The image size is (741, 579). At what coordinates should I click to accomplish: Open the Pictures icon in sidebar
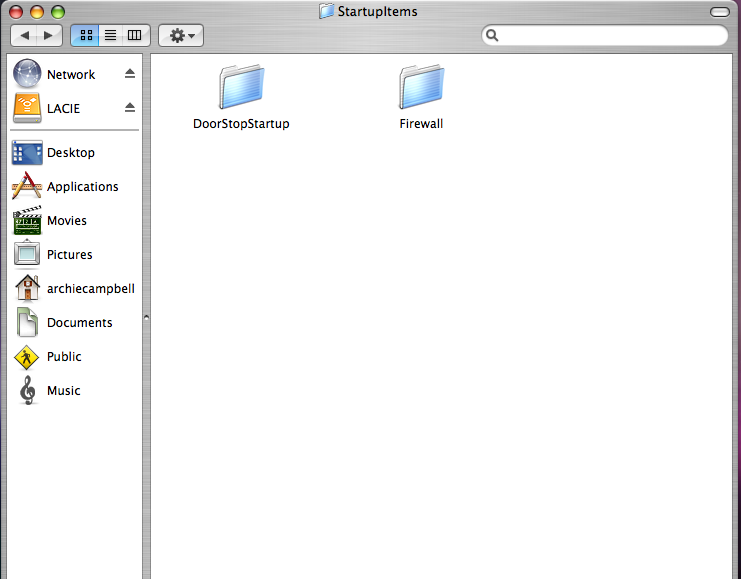click(27, 254)
